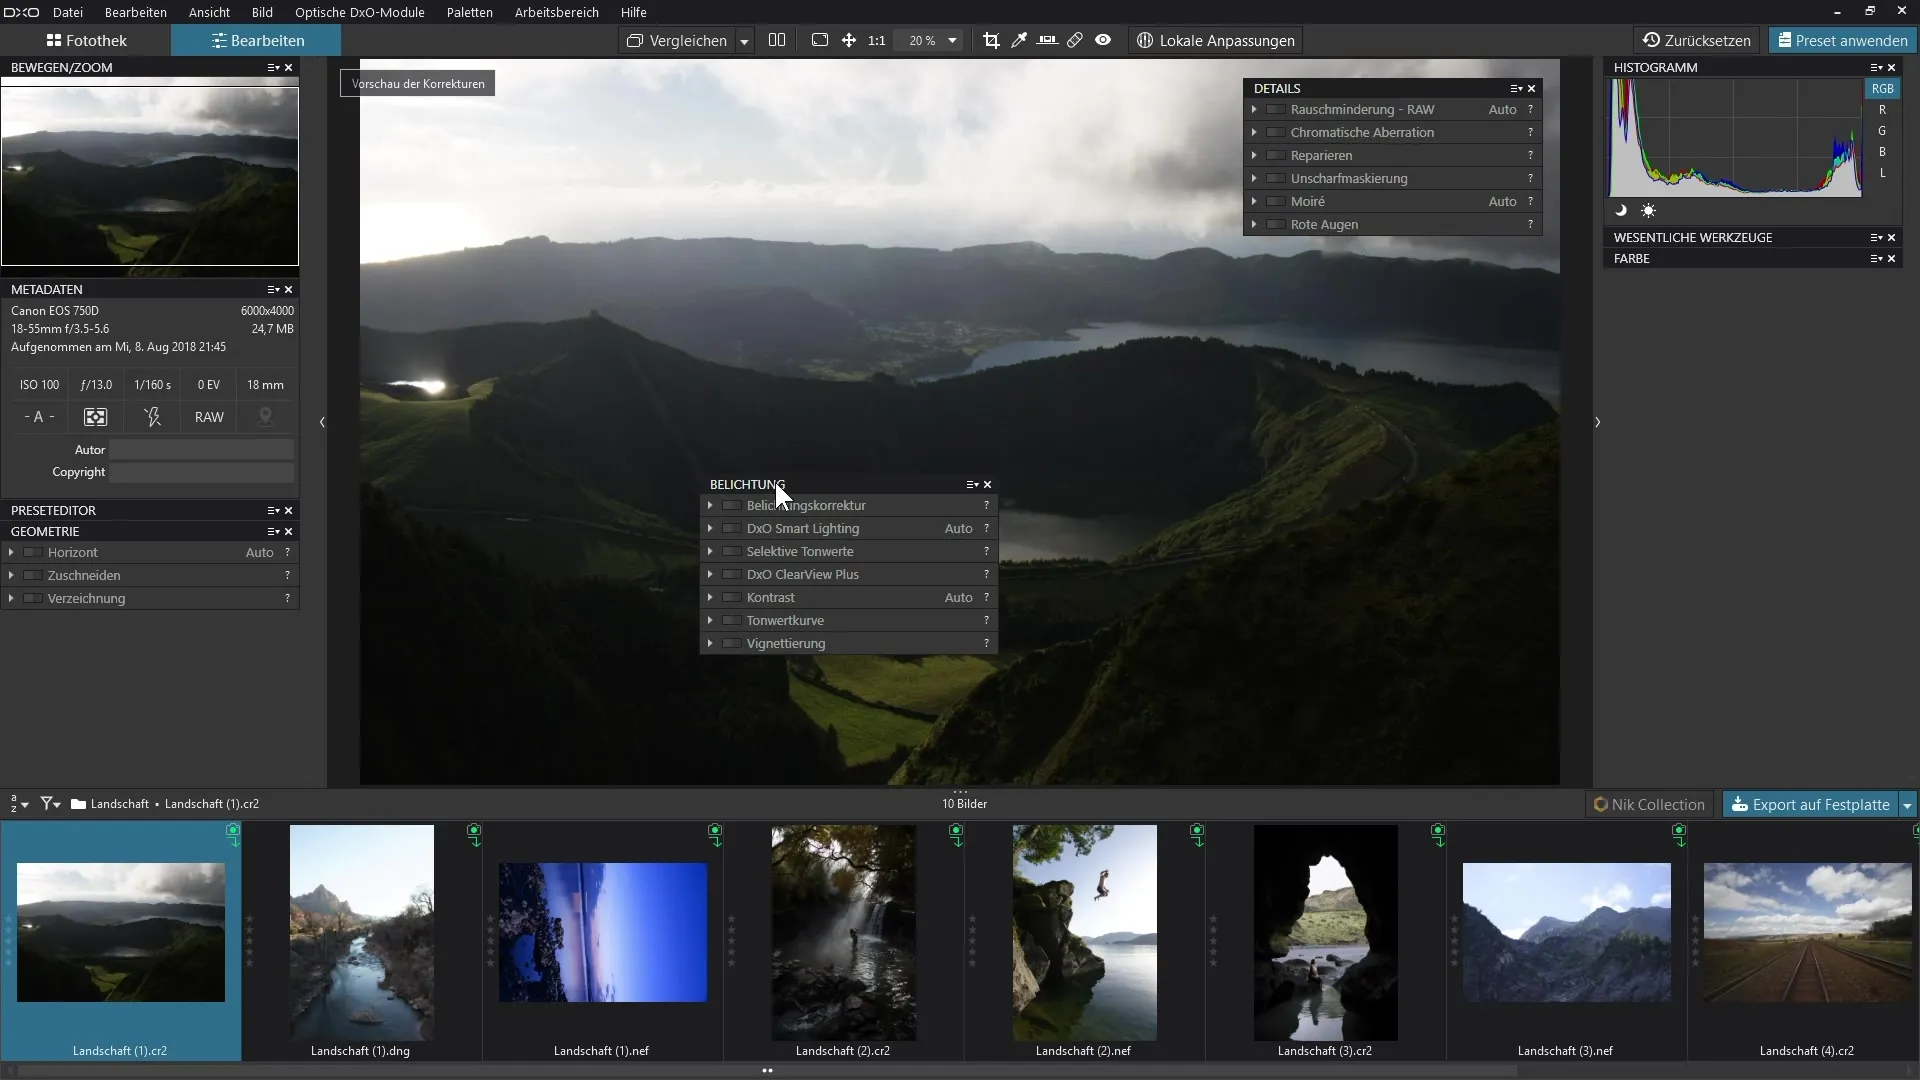This screenshot has height=1080, width=1920.
Task: Click the Autor input field
Action: click(x=201, y=450)
